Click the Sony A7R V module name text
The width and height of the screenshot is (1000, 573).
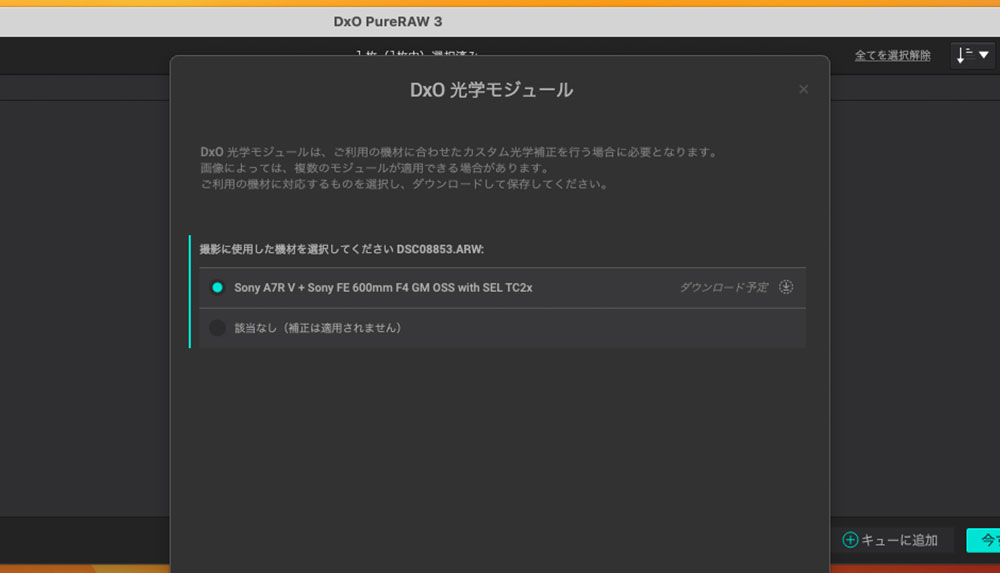click(x=383, y=288)
